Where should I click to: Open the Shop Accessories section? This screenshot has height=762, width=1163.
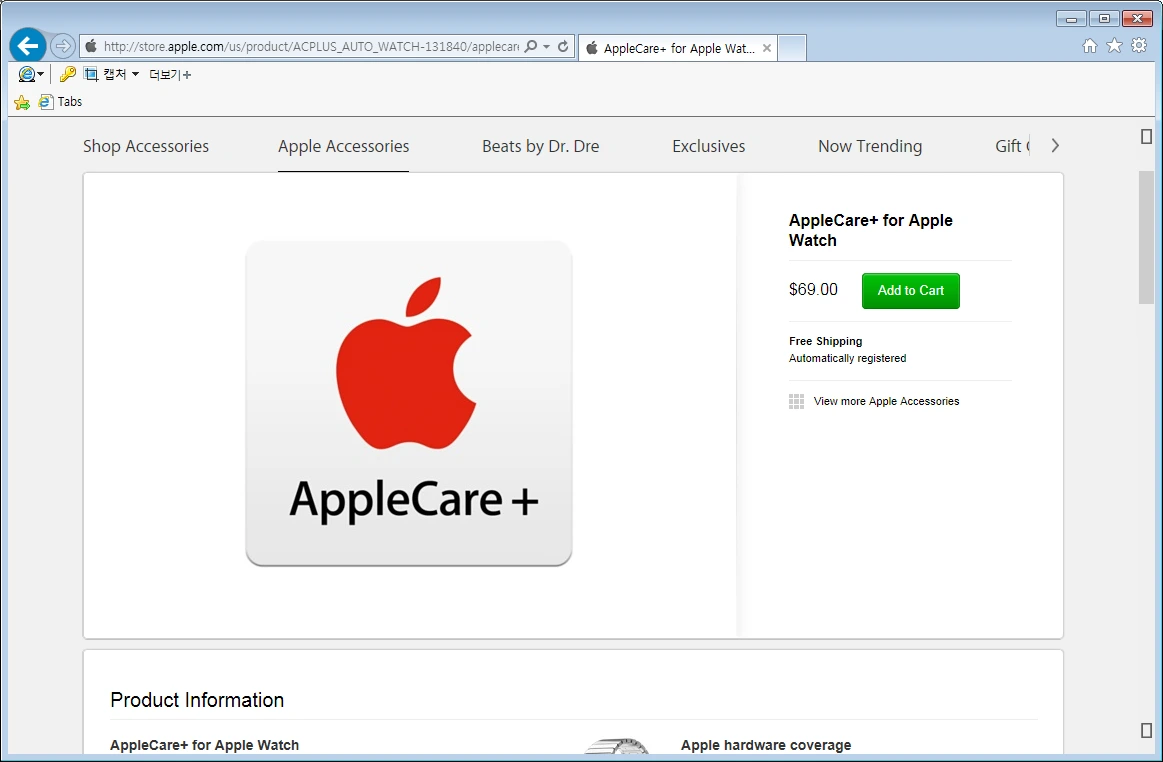pyautogui.click(x=146, y=146)
